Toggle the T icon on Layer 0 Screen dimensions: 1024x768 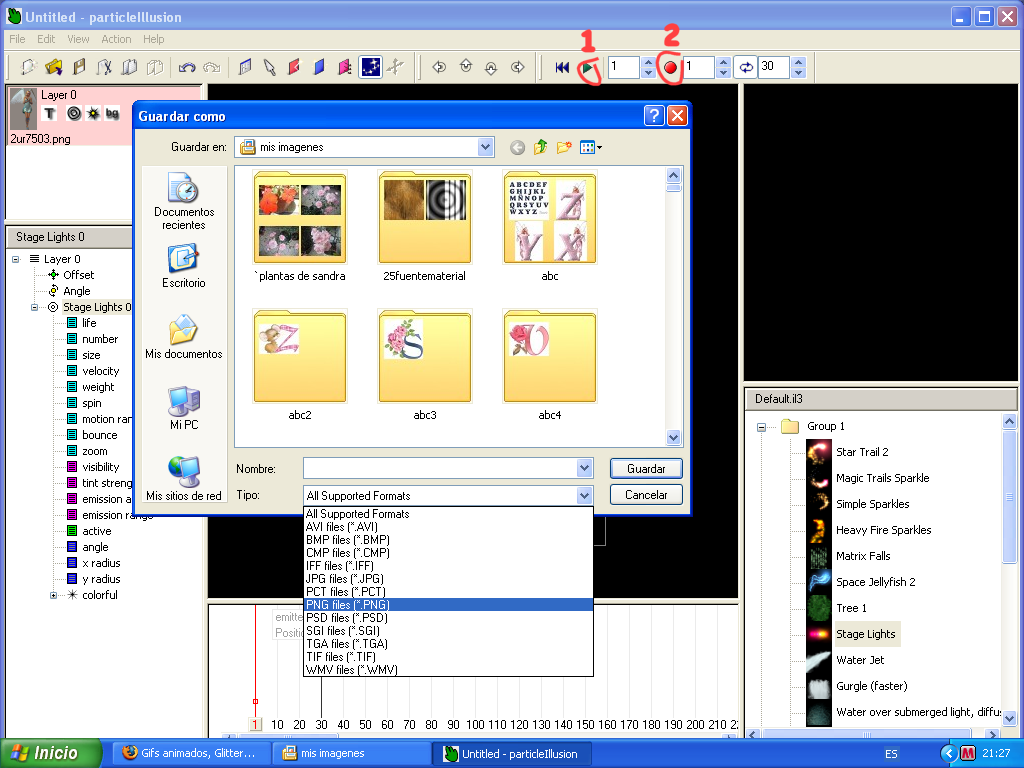click(x=50, y=114)
